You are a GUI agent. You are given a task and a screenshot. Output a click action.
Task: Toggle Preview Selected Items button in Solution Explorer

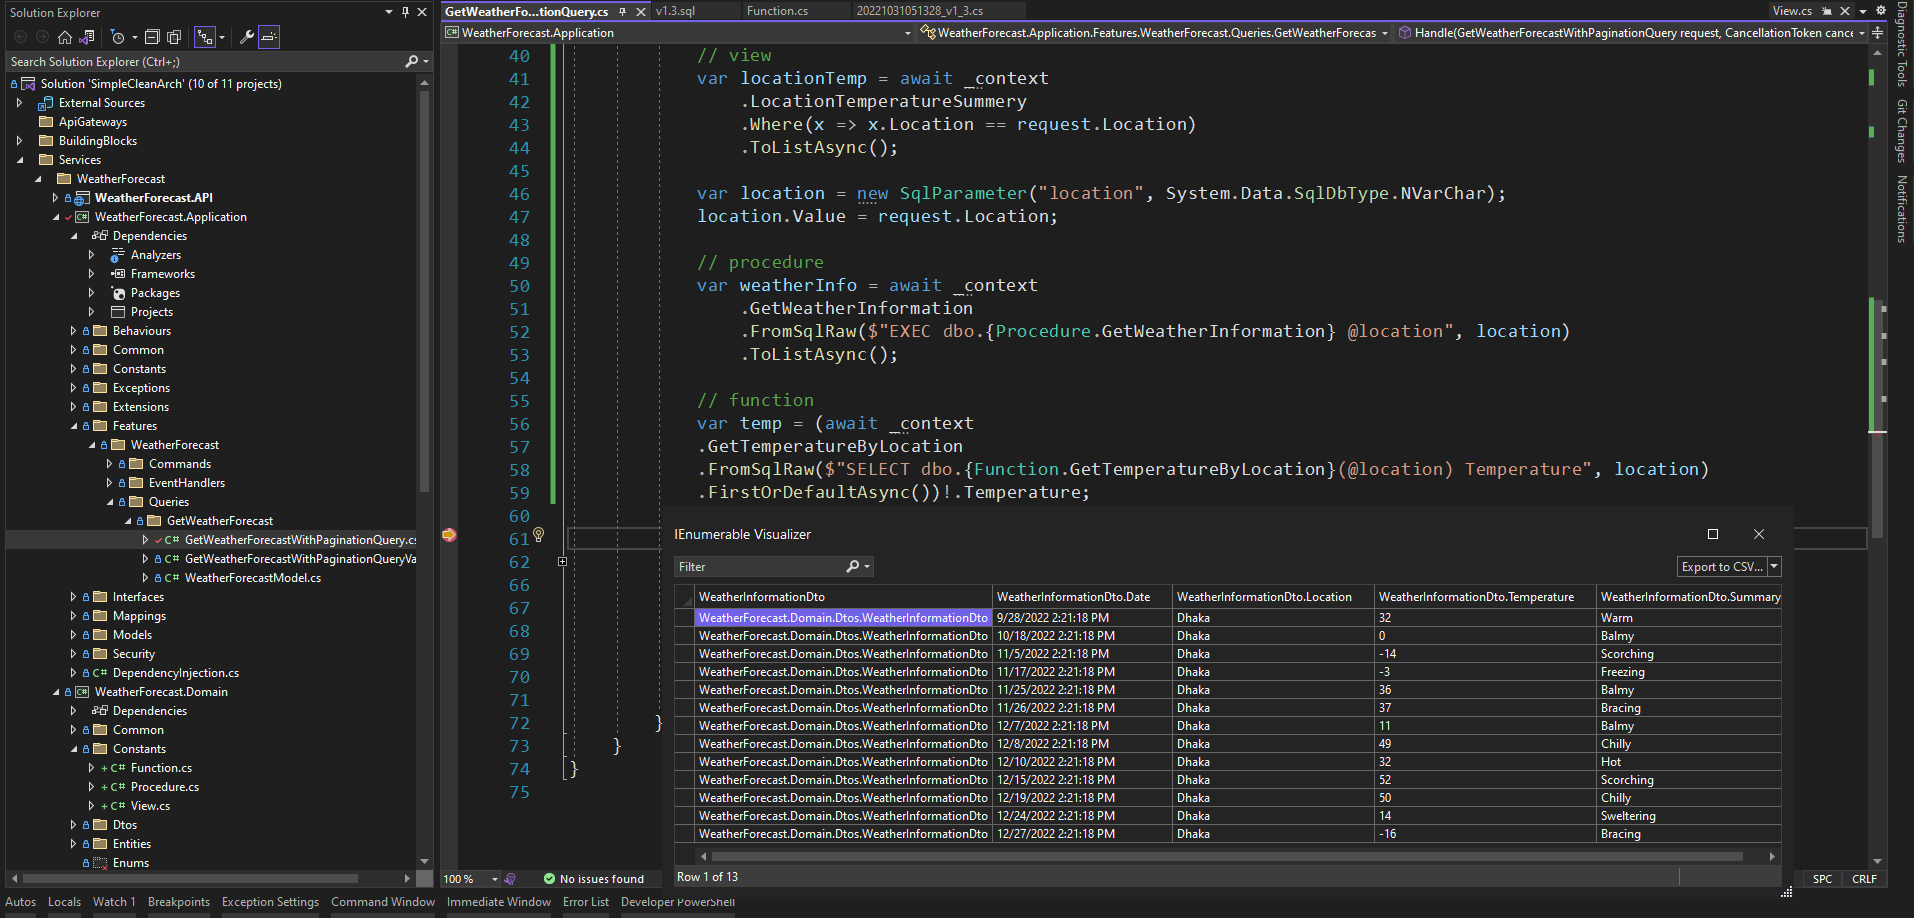pos(269,37)
